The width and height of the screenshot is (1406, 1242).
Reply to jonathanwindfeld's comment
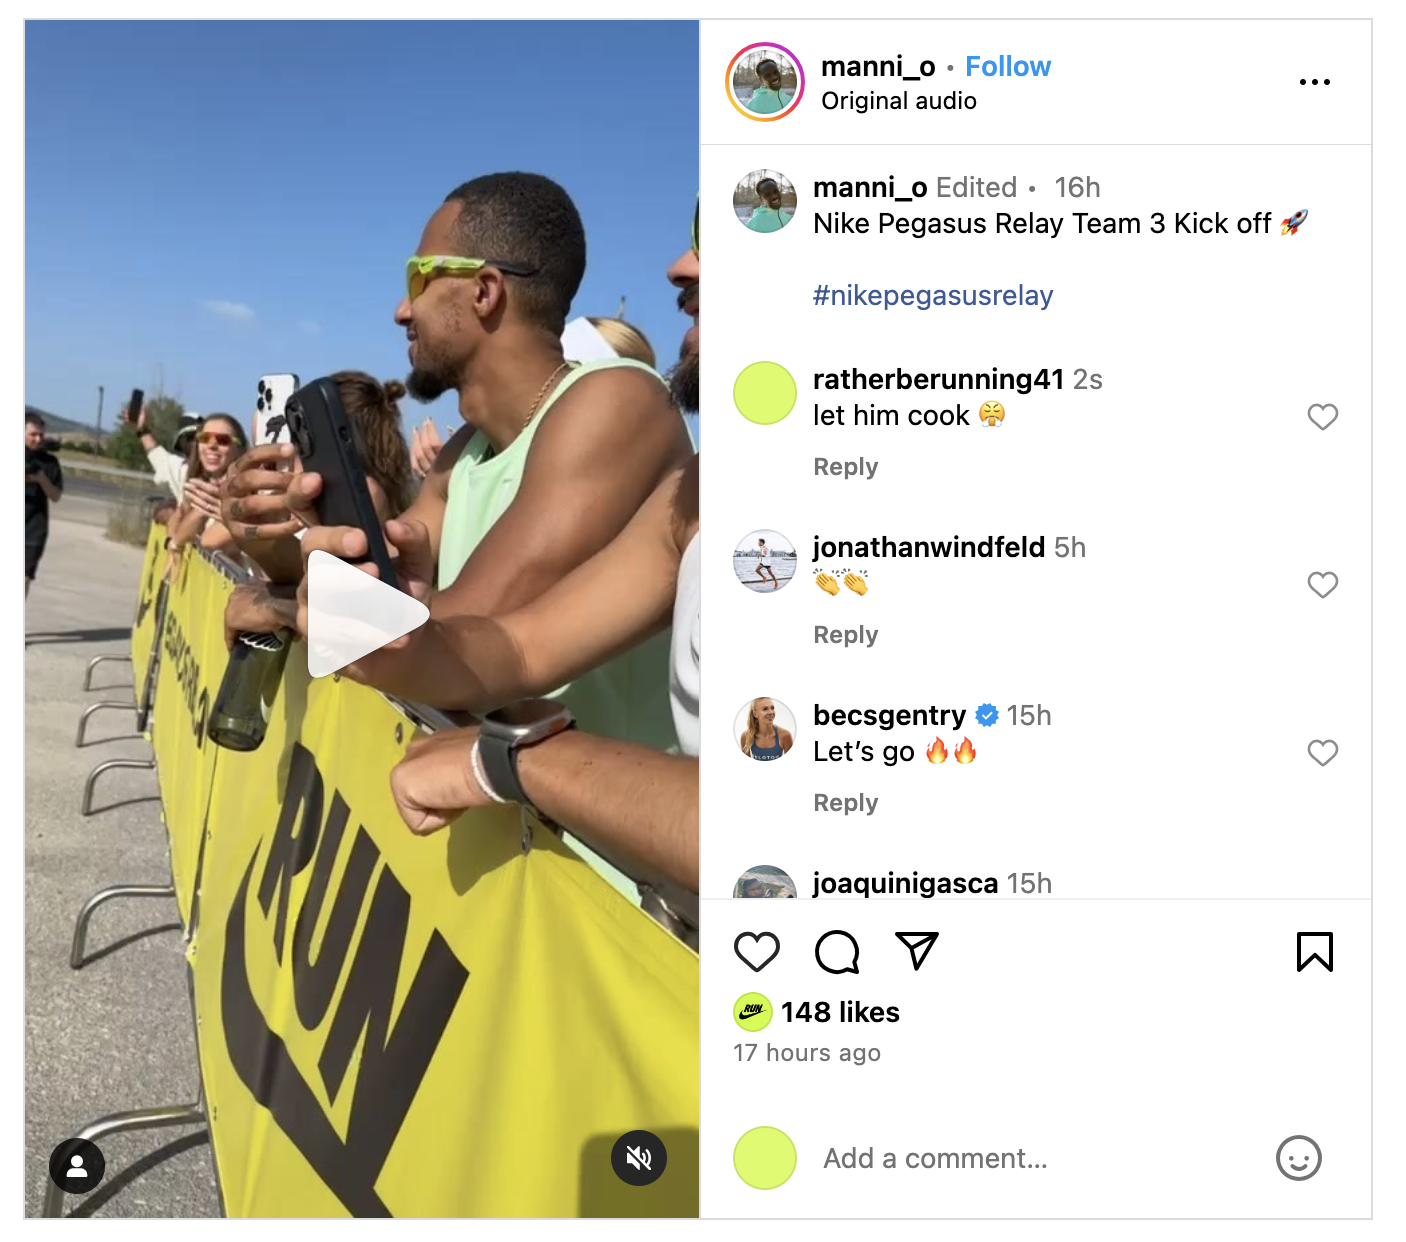tap(846, 635)
